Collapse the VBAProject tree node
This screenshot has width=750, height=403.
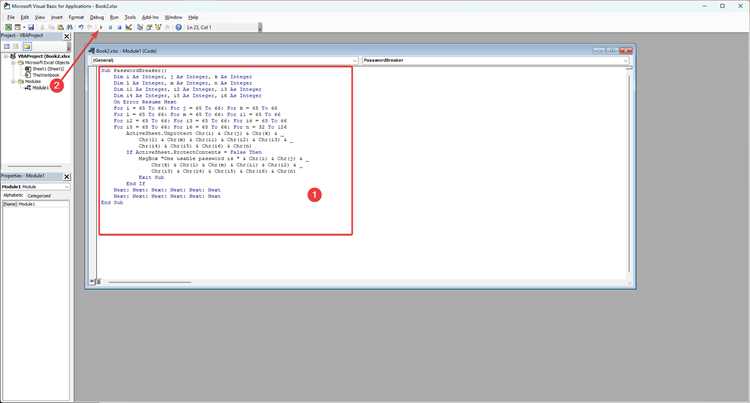point(6,56)
